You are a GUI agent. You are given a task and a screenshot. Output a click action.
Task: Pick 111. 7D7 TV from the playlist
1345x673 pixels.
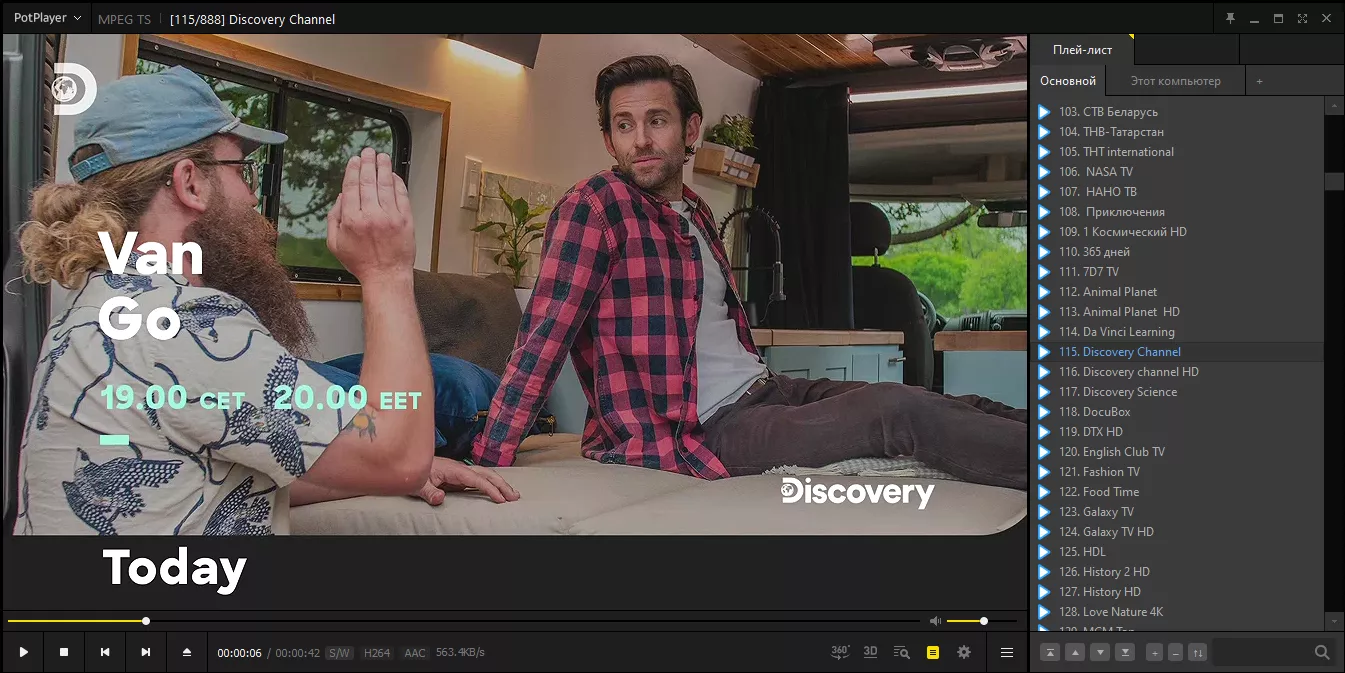(1177, 272)
